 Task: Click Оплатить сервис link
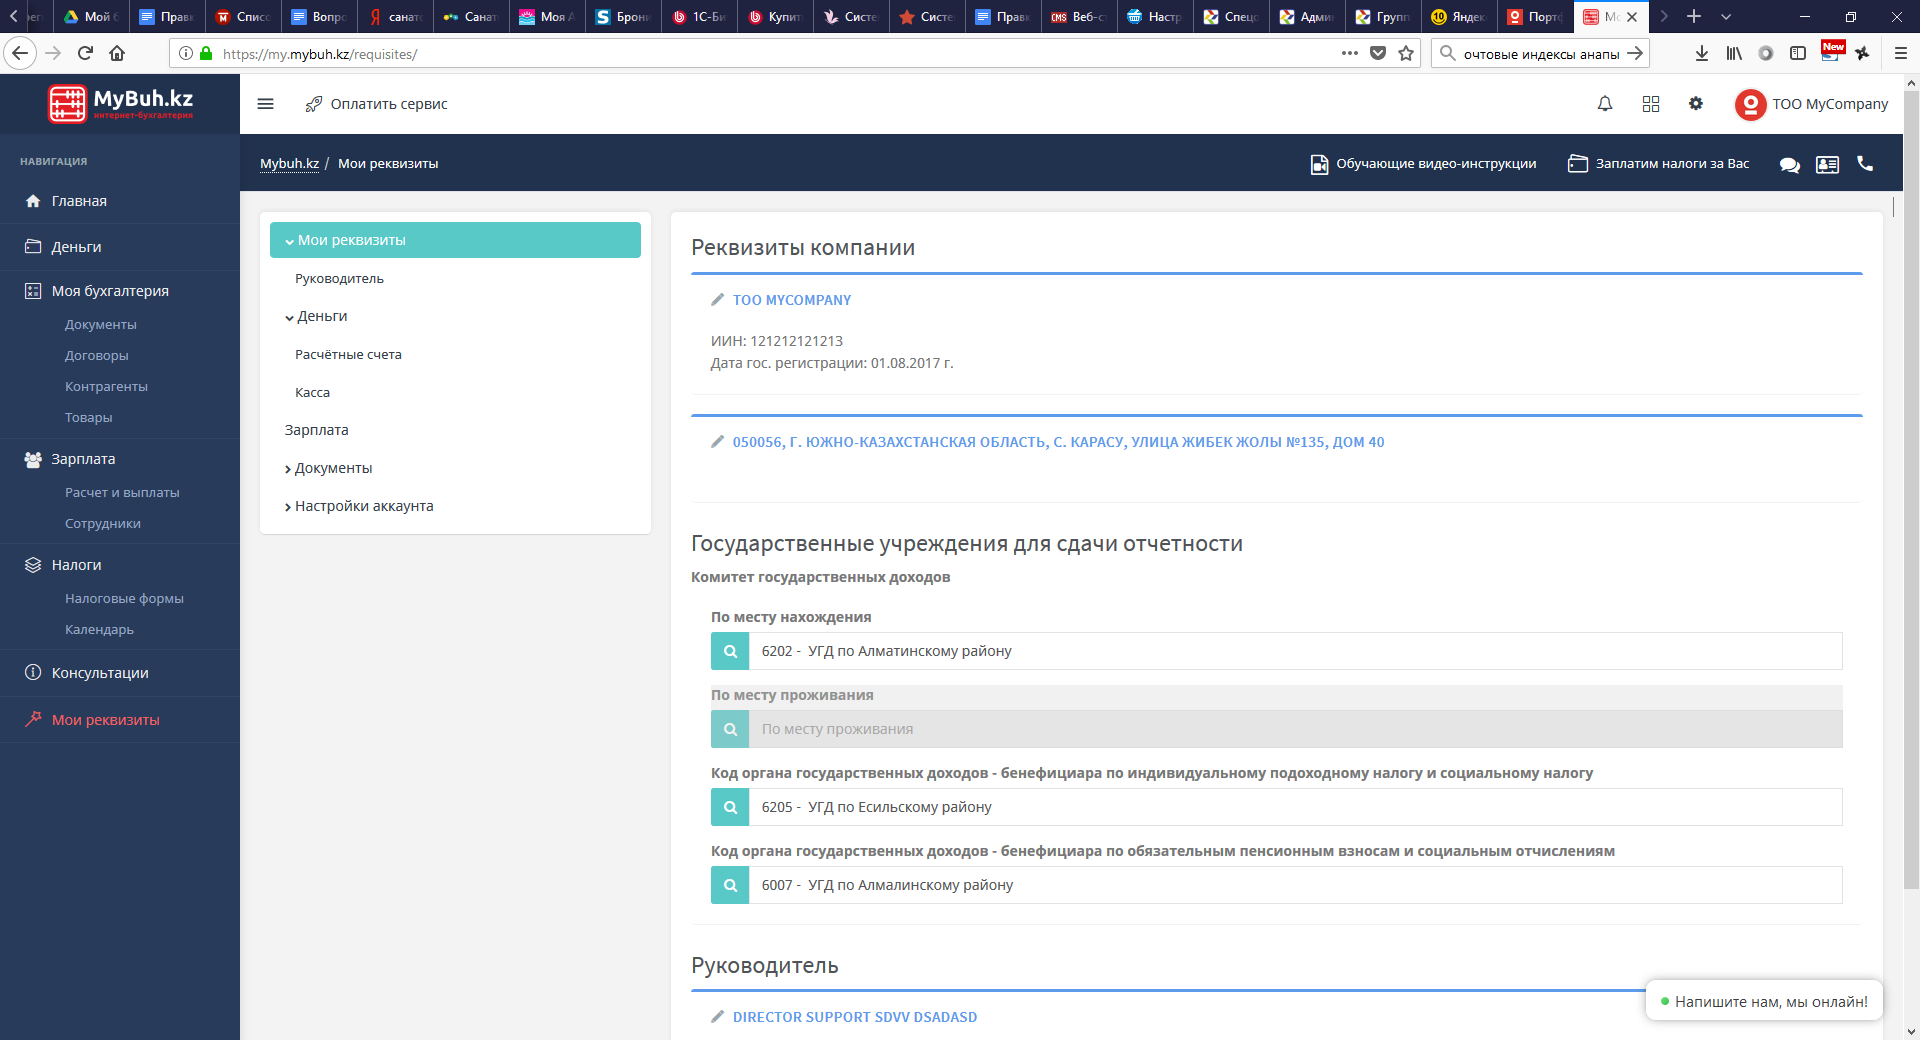tap(389, 104)
